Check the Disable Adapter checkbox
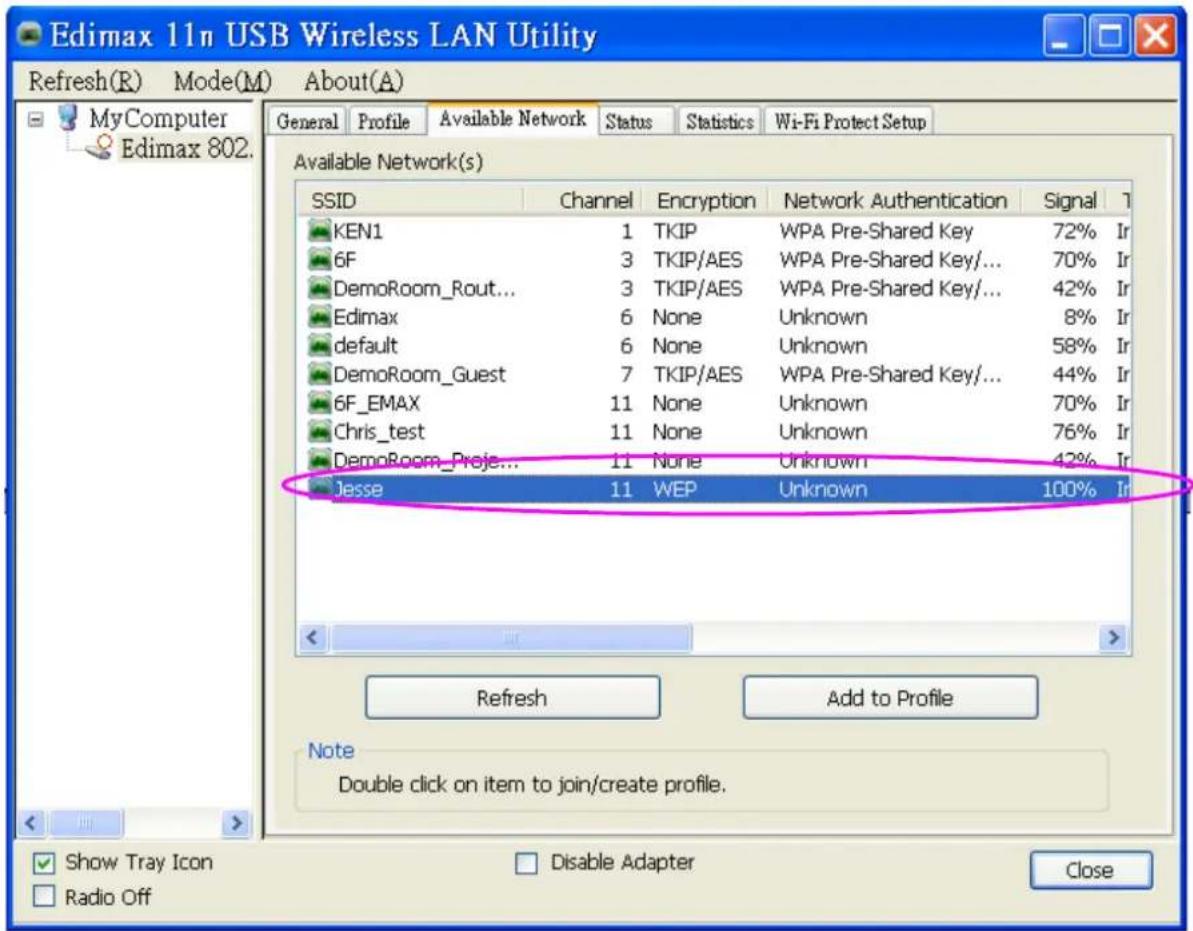 [x=526, y=863]
